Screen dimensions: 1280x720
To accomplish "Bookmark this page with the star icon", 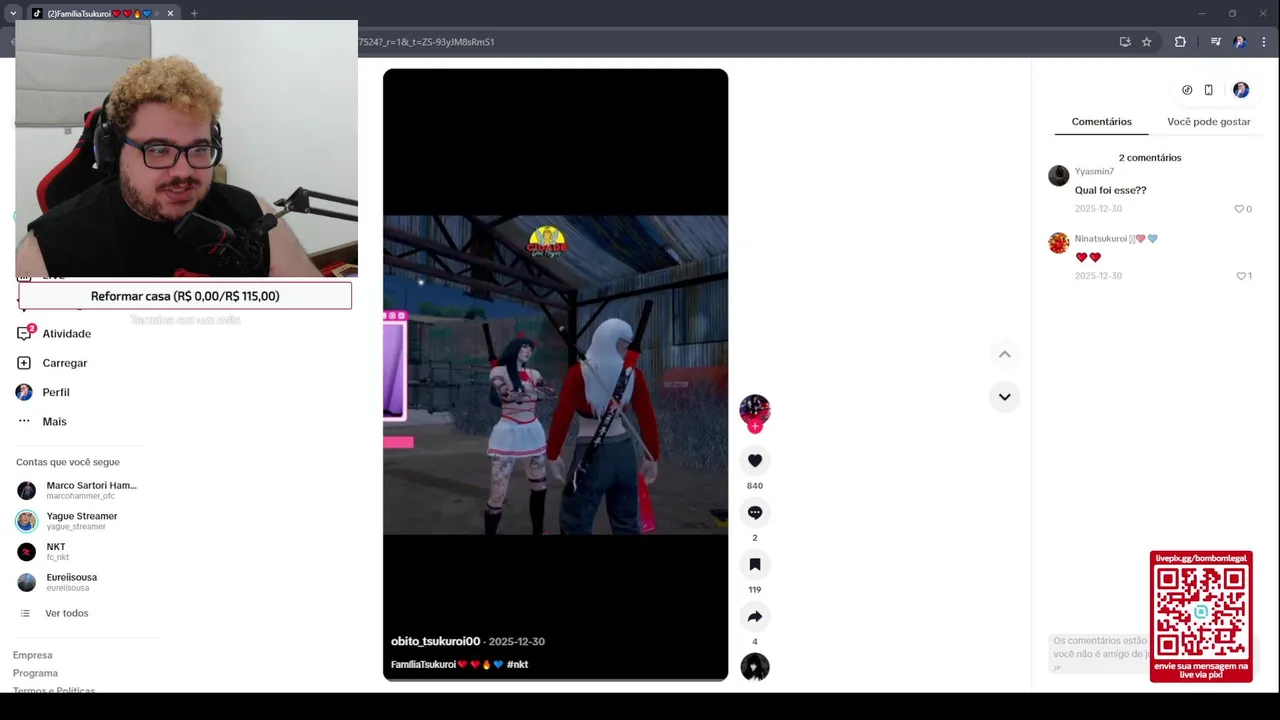I will point(1147,42).
